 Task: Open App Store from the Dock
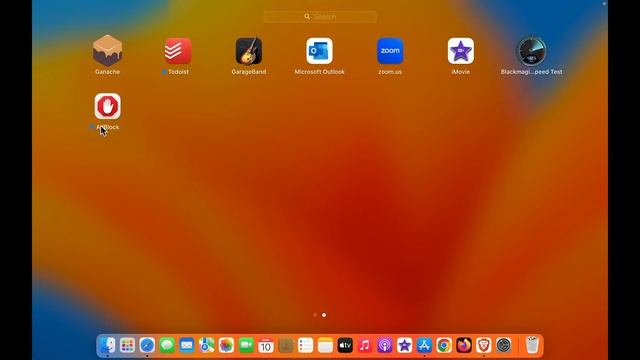pos(424,345)
